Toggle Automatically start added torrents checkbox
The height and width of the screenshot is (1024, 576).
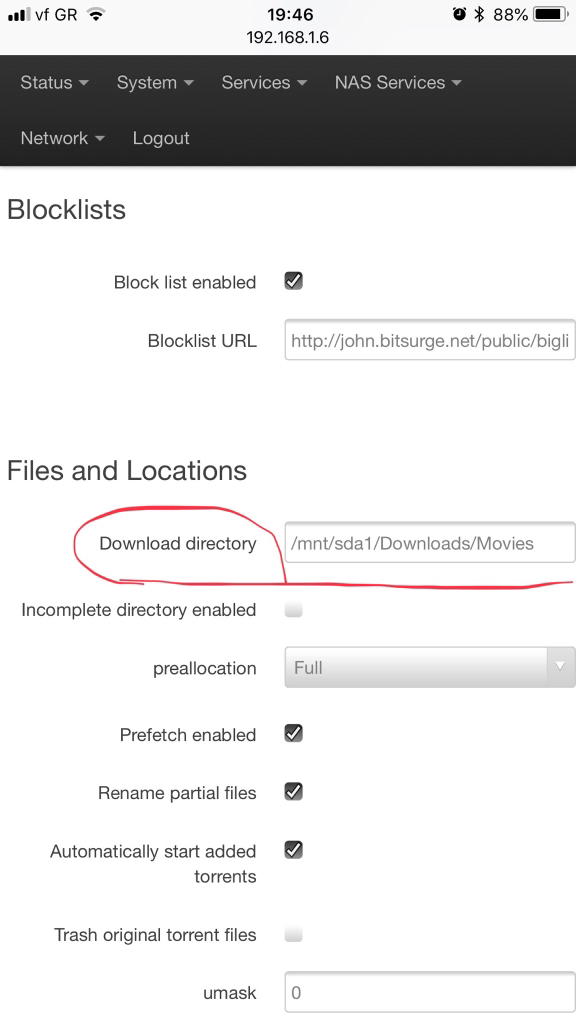(x=294, y=850)
